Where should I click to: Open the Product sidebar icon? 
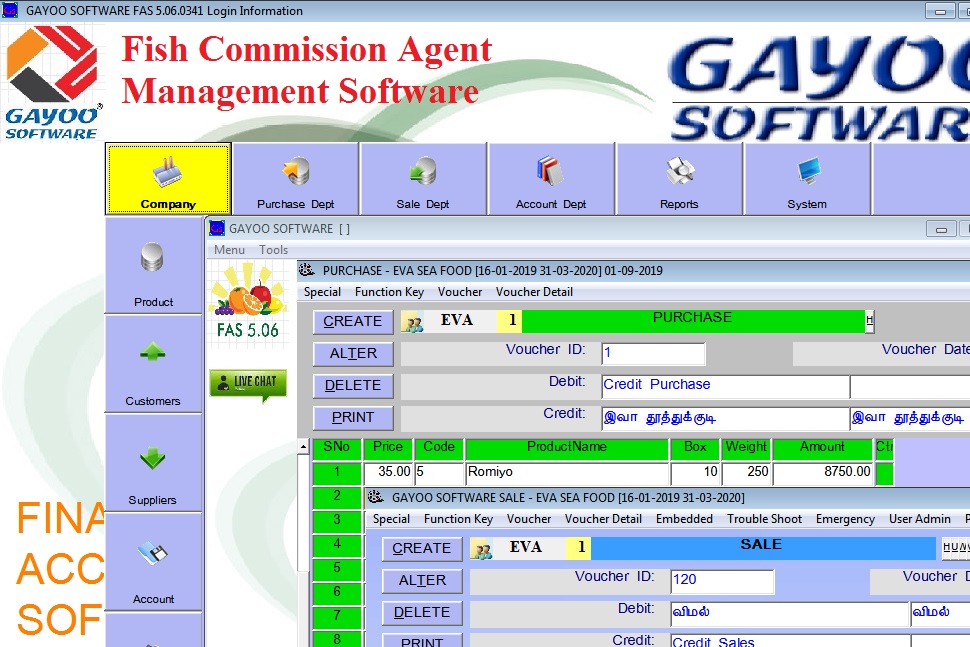pyautogui.click(x=153, y=257)
